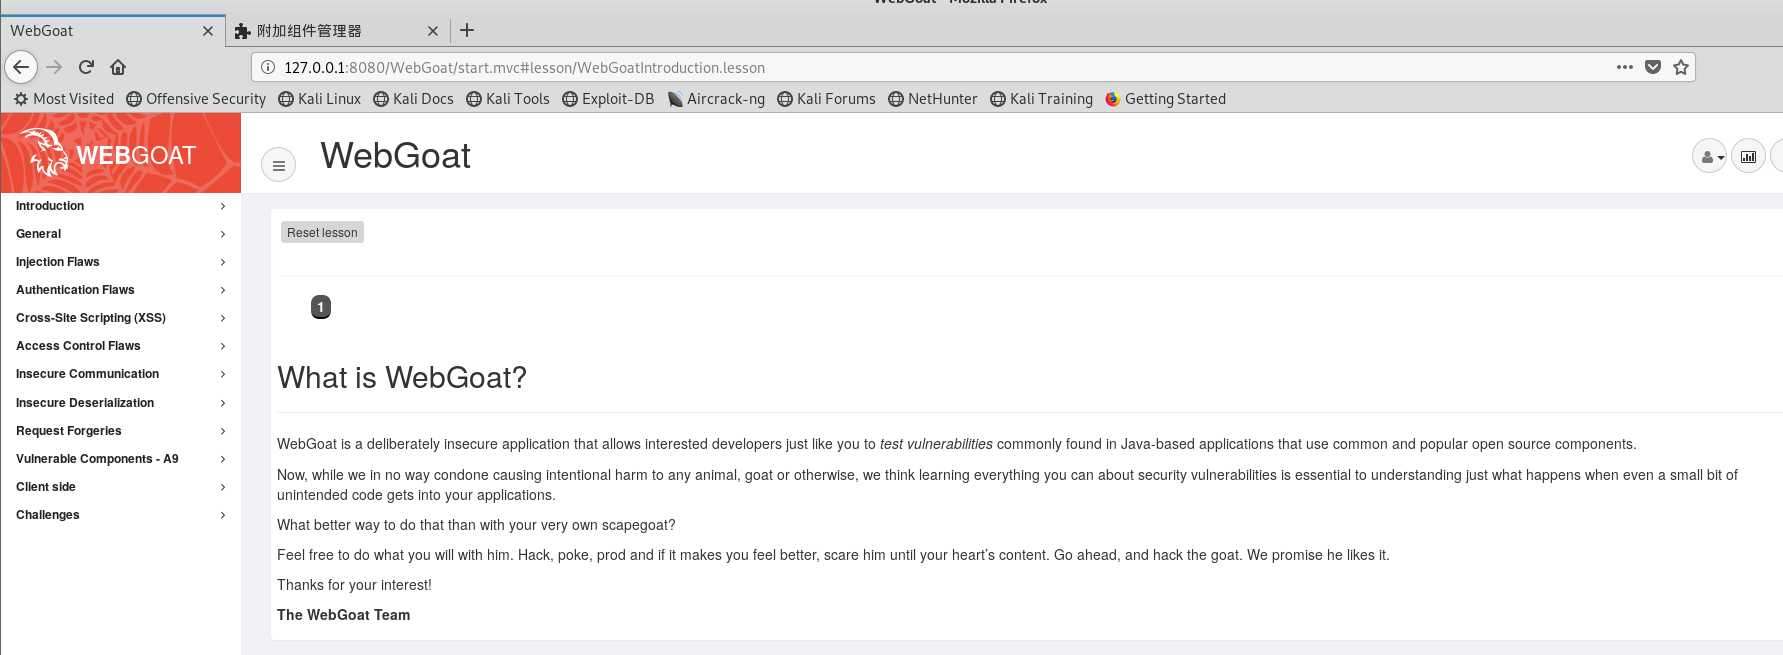This screenshot has height=655, width=1783.
Task: Close the WebGoat tab
Action: click(208, 31)
